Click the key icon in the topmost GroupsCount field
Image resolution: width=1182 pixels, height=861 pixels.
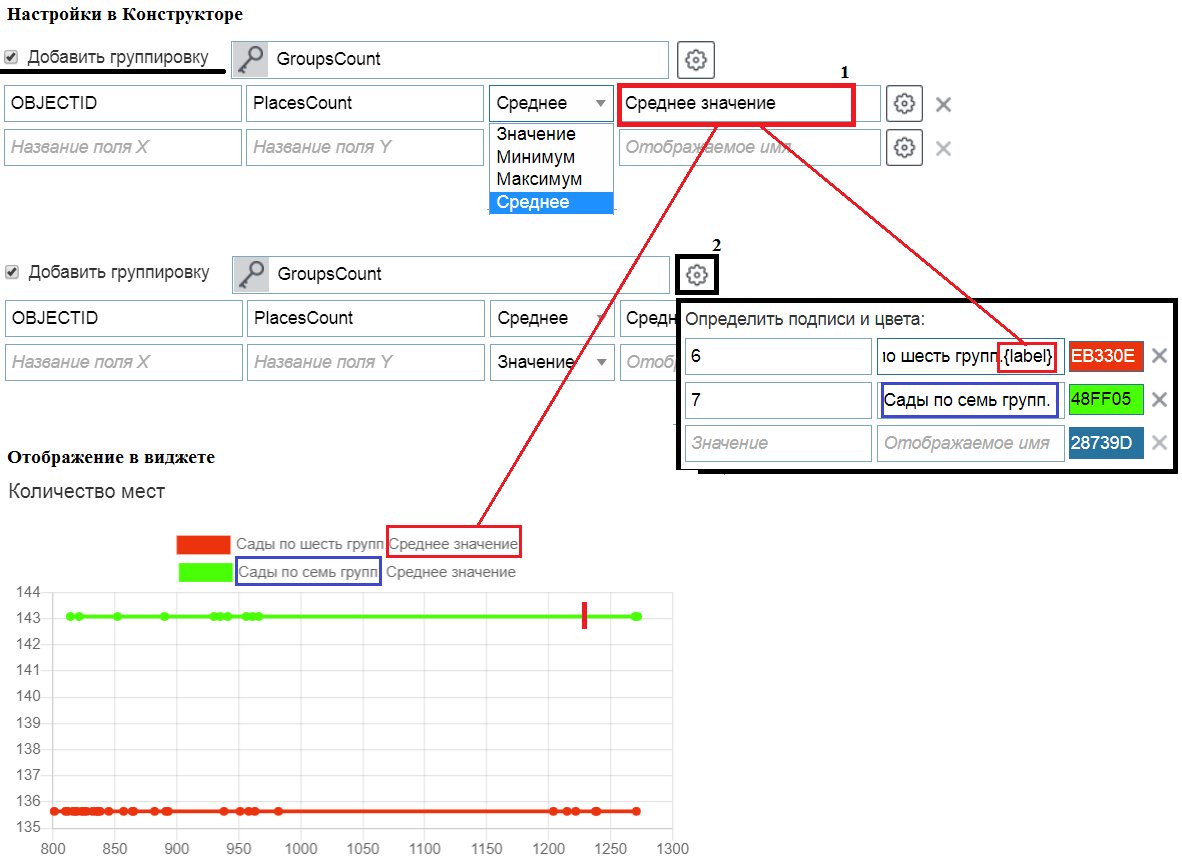[x=251, y=59]
